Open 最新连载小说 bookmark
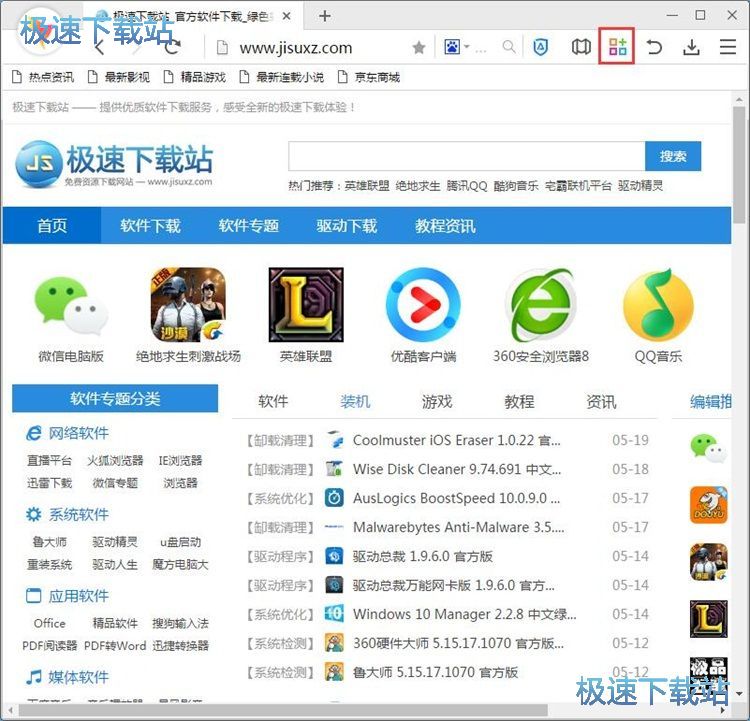Image resolution: width=750 pixels, height=721 pixels. click(281, 77)
